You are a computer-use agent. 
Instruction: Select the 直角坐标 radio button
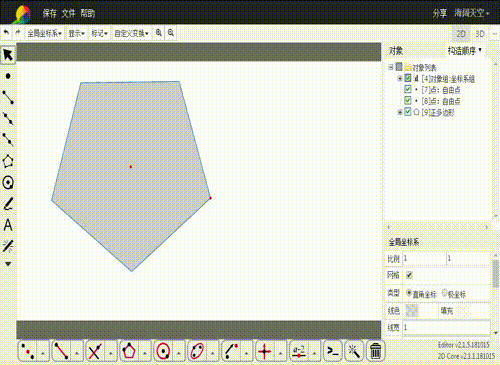click(409, 293)
